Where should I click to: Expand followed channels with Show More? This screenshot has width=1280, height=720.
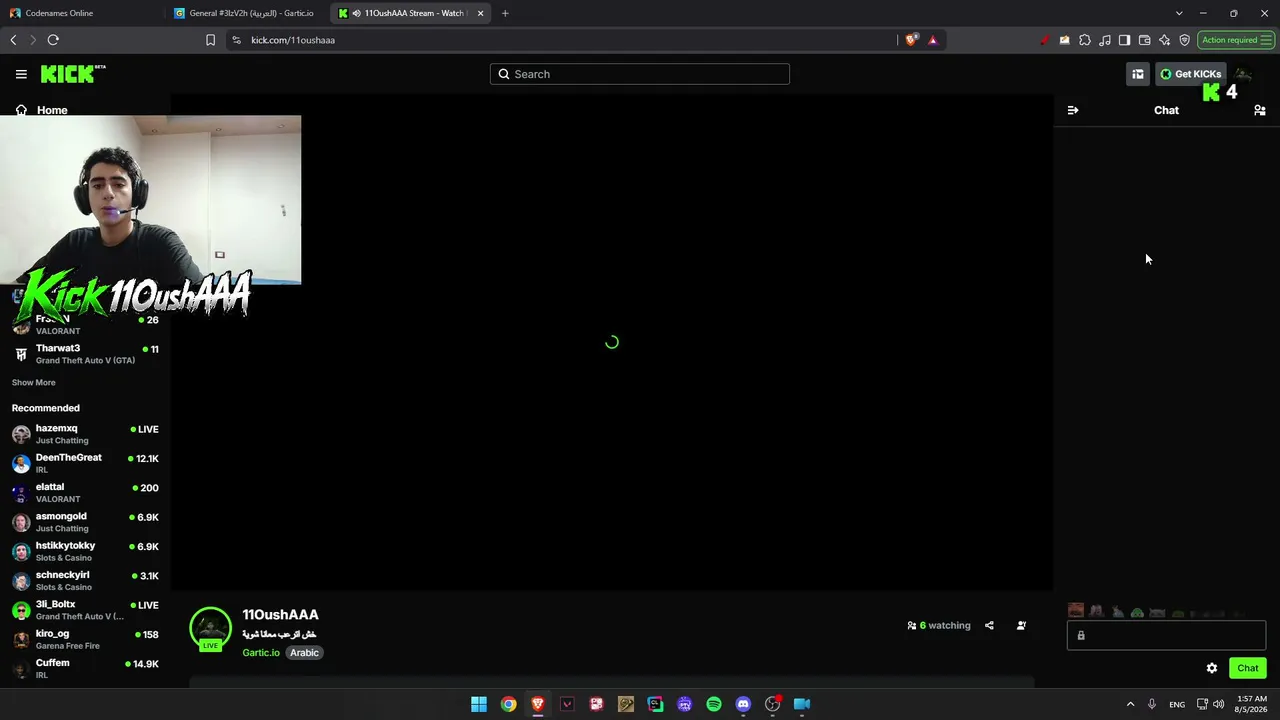click(34, 382)
